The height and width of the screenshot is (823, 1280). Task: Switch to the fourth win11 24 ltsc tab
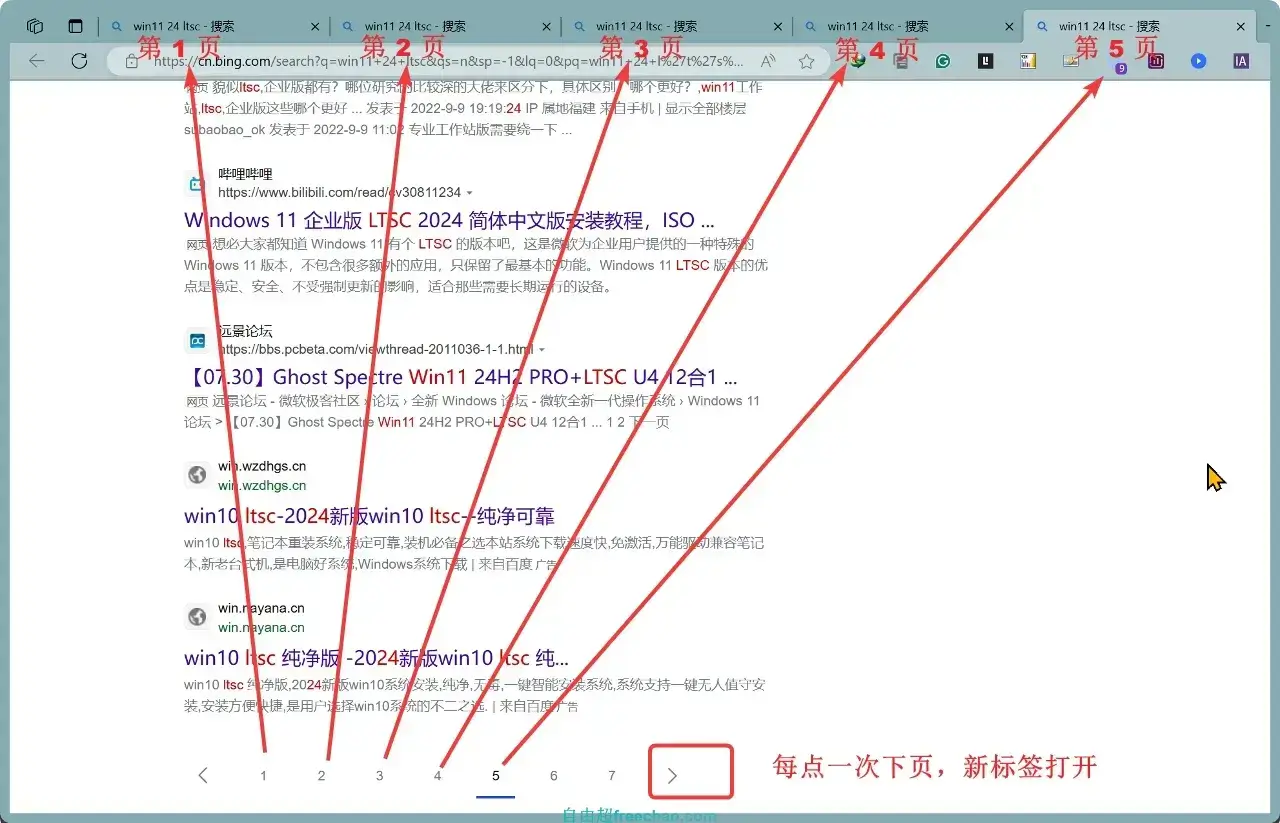point(908,27)
